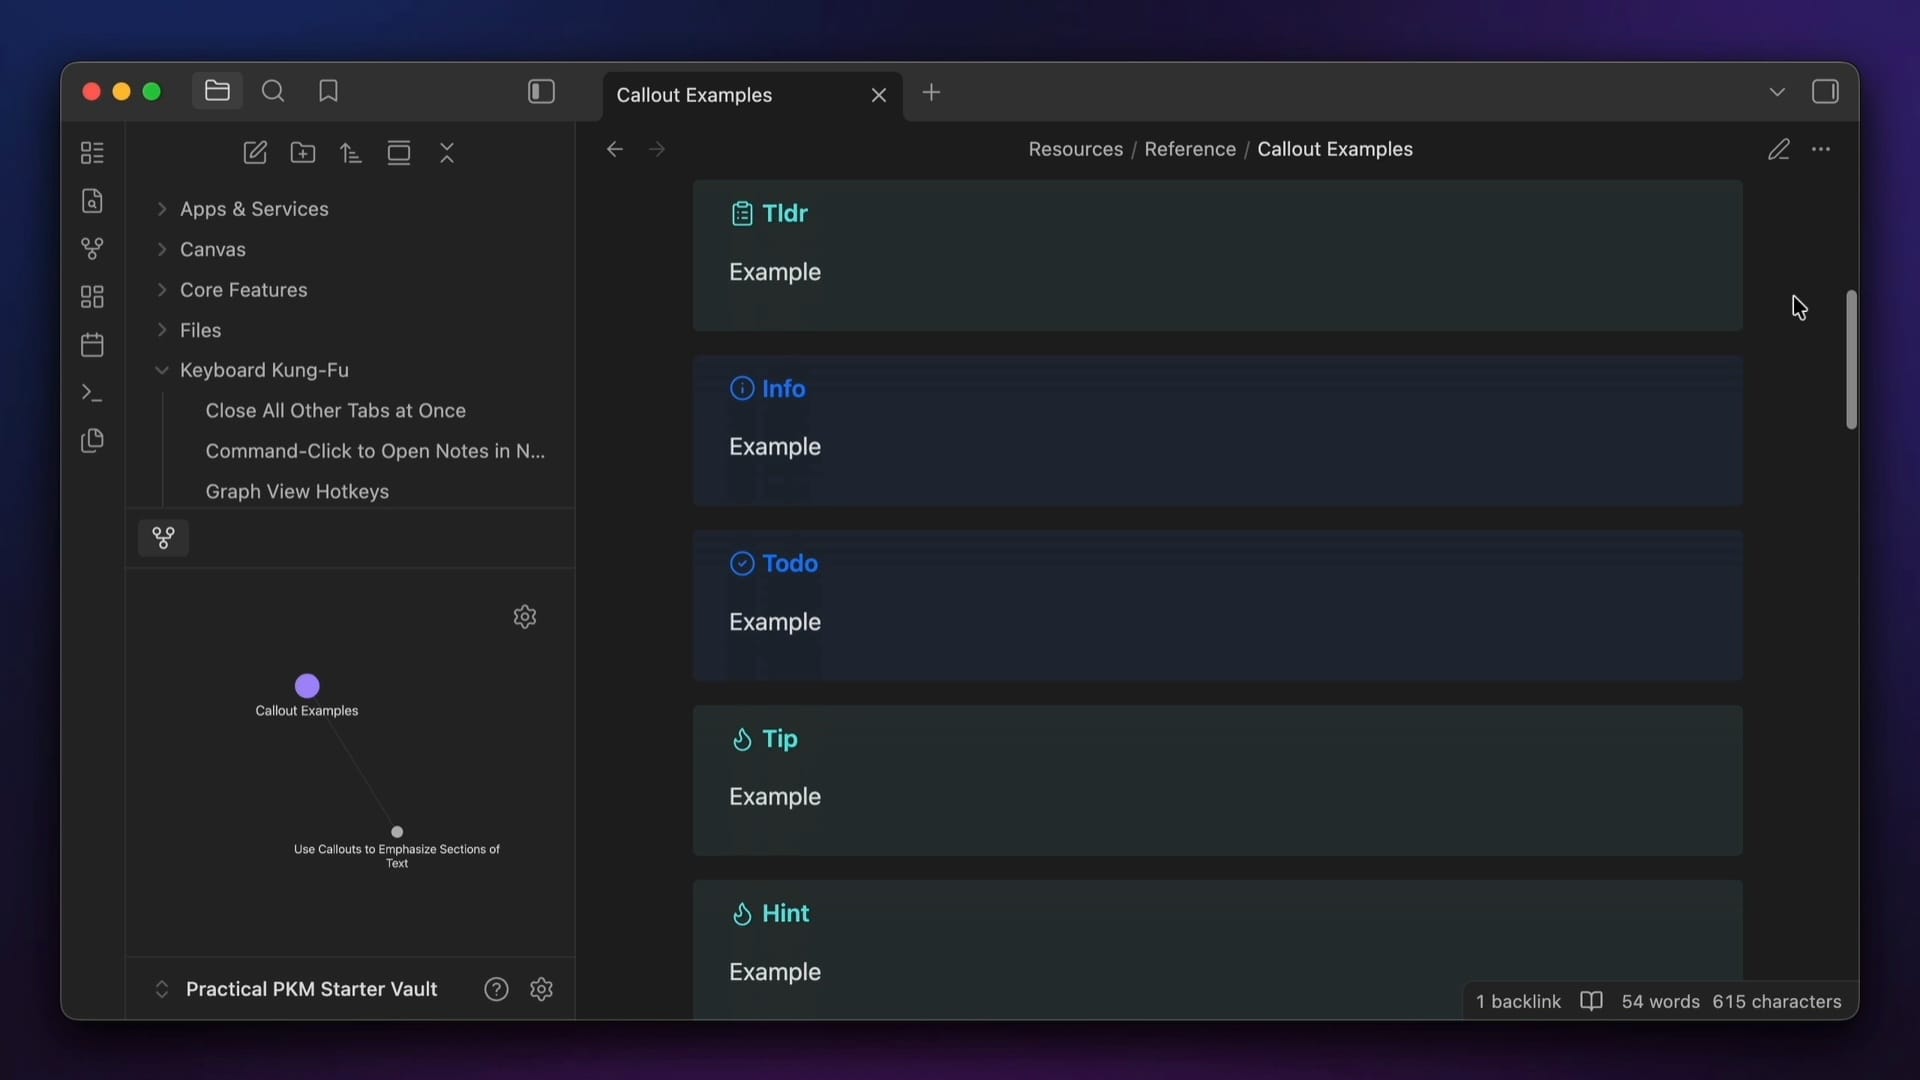This screenshot has height=1080, width=1920.
Task: Open the bookmarks pane
Action: 328,92
